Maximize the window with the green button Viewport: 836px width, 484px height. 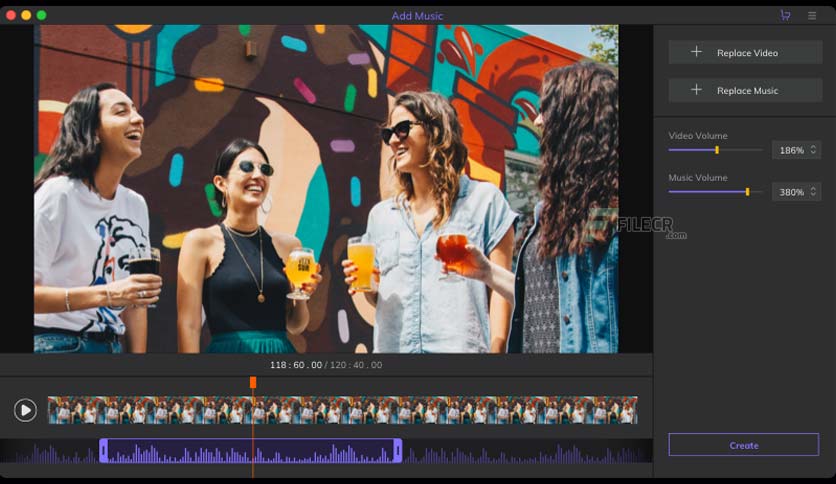[x=42, y=15]
